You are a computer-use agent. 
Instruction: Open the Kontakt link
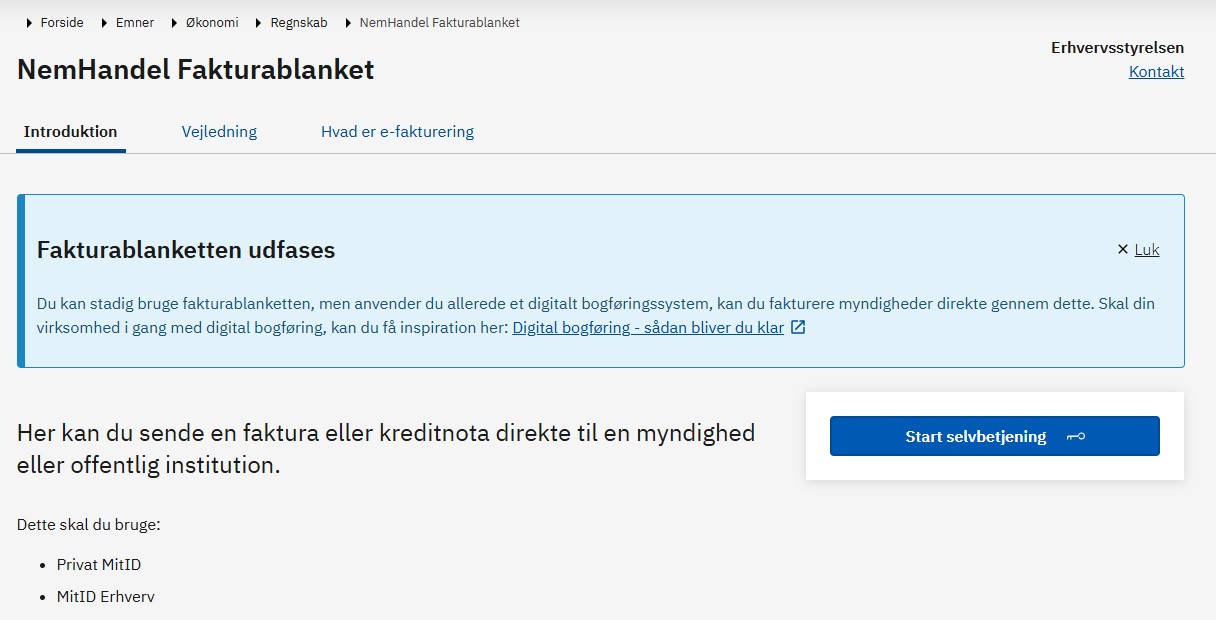tap(1156, 72)
